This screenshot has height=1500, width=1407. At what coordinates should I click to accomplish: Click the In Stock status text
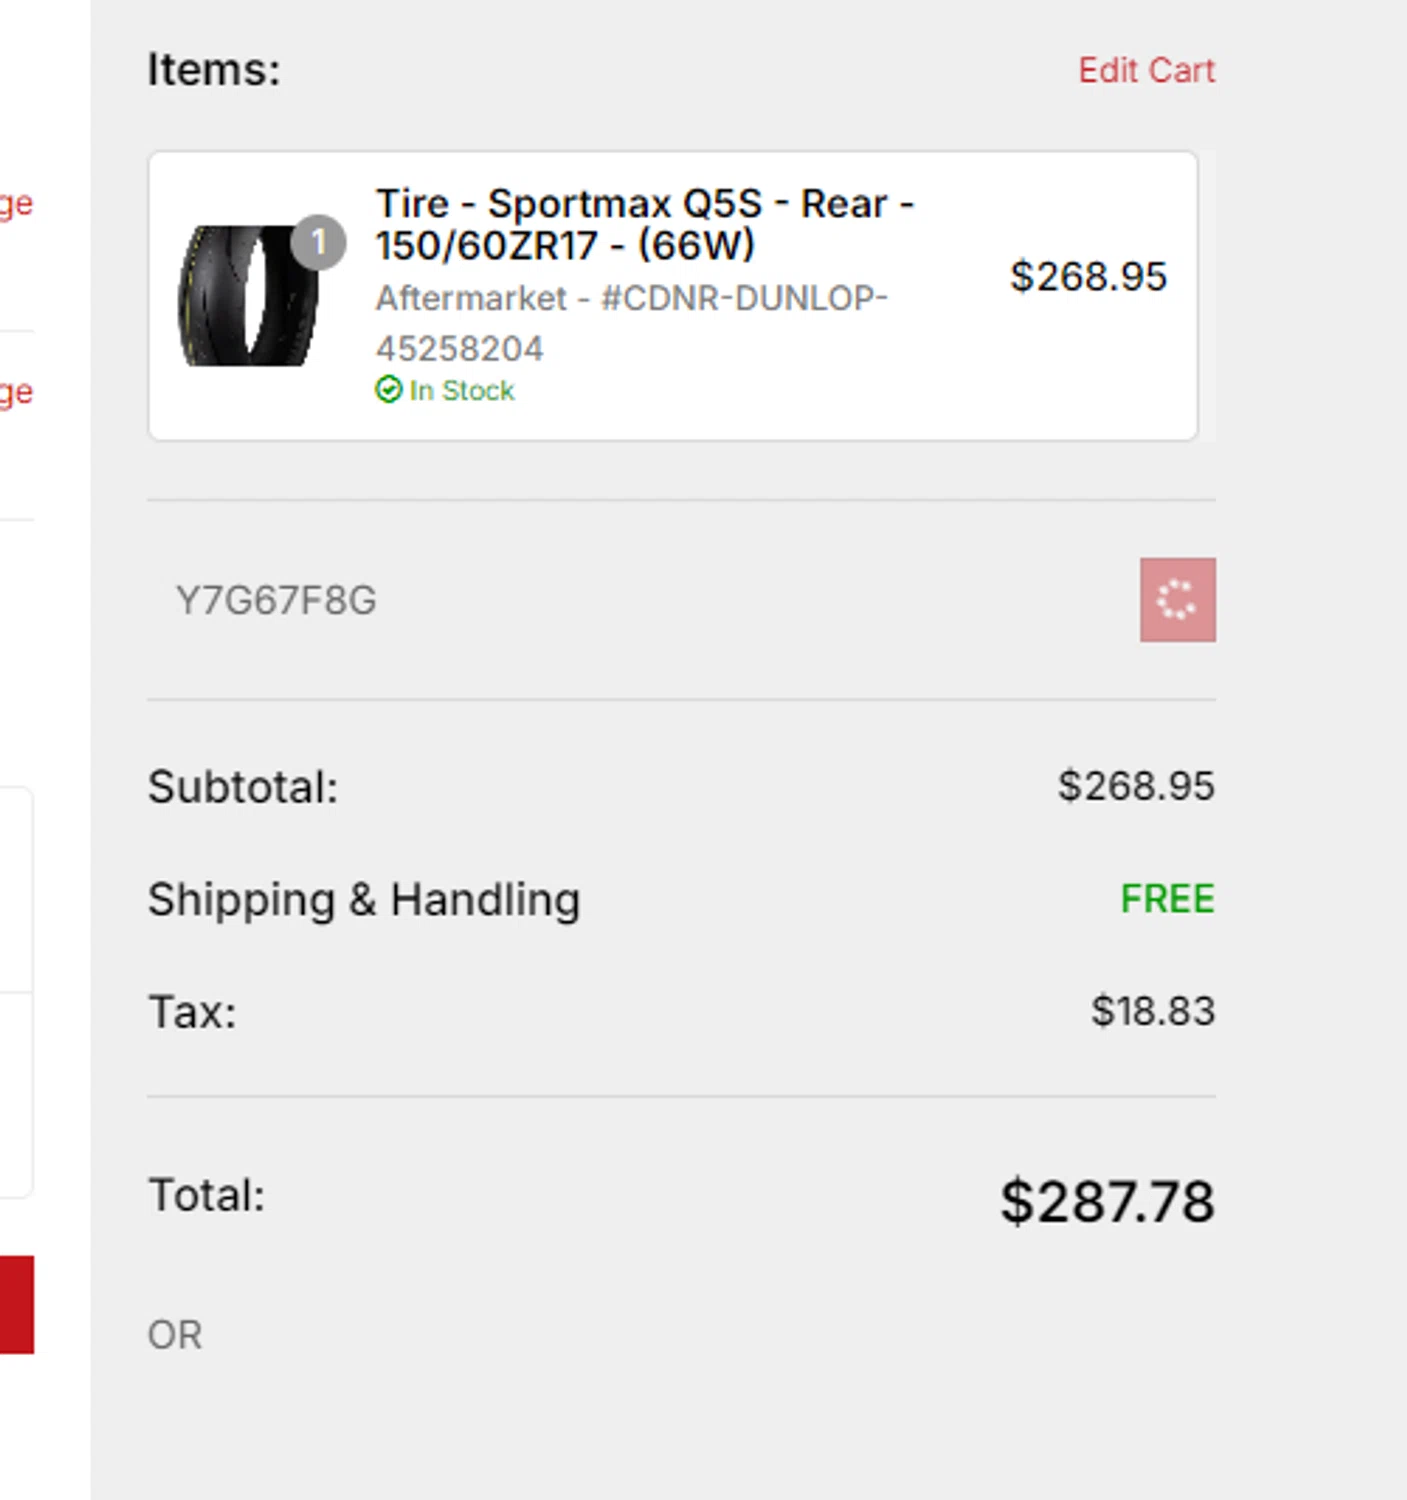click(x=462, y=390)
